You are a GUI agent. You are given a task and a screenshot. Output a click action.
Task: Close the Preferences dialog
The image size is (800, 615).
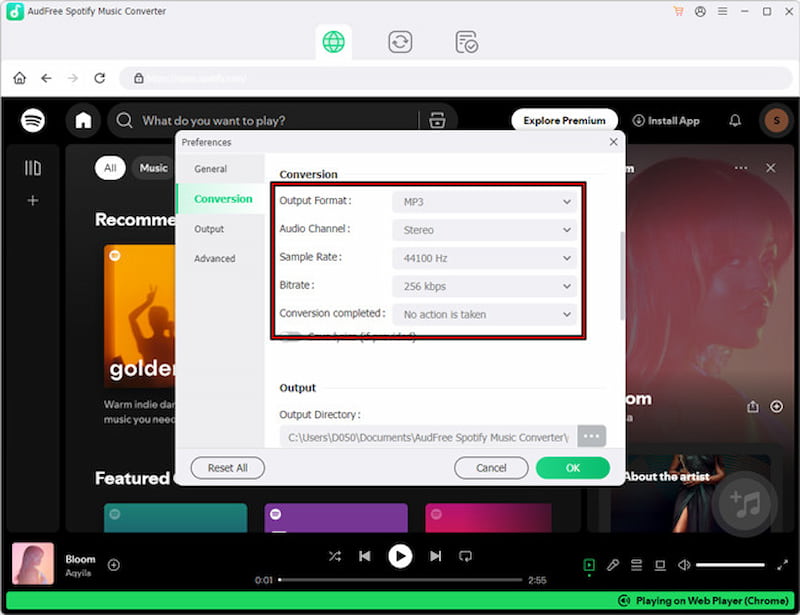click(x=613, y=142)
